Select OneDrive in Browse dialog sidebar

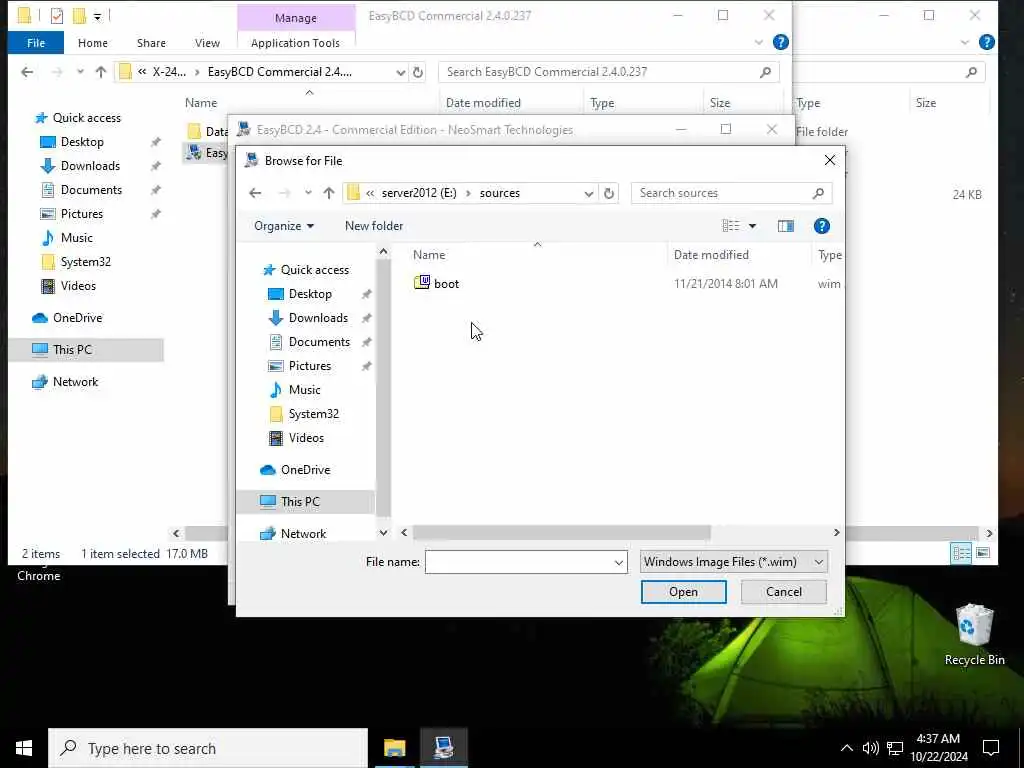tap(305, 470)
